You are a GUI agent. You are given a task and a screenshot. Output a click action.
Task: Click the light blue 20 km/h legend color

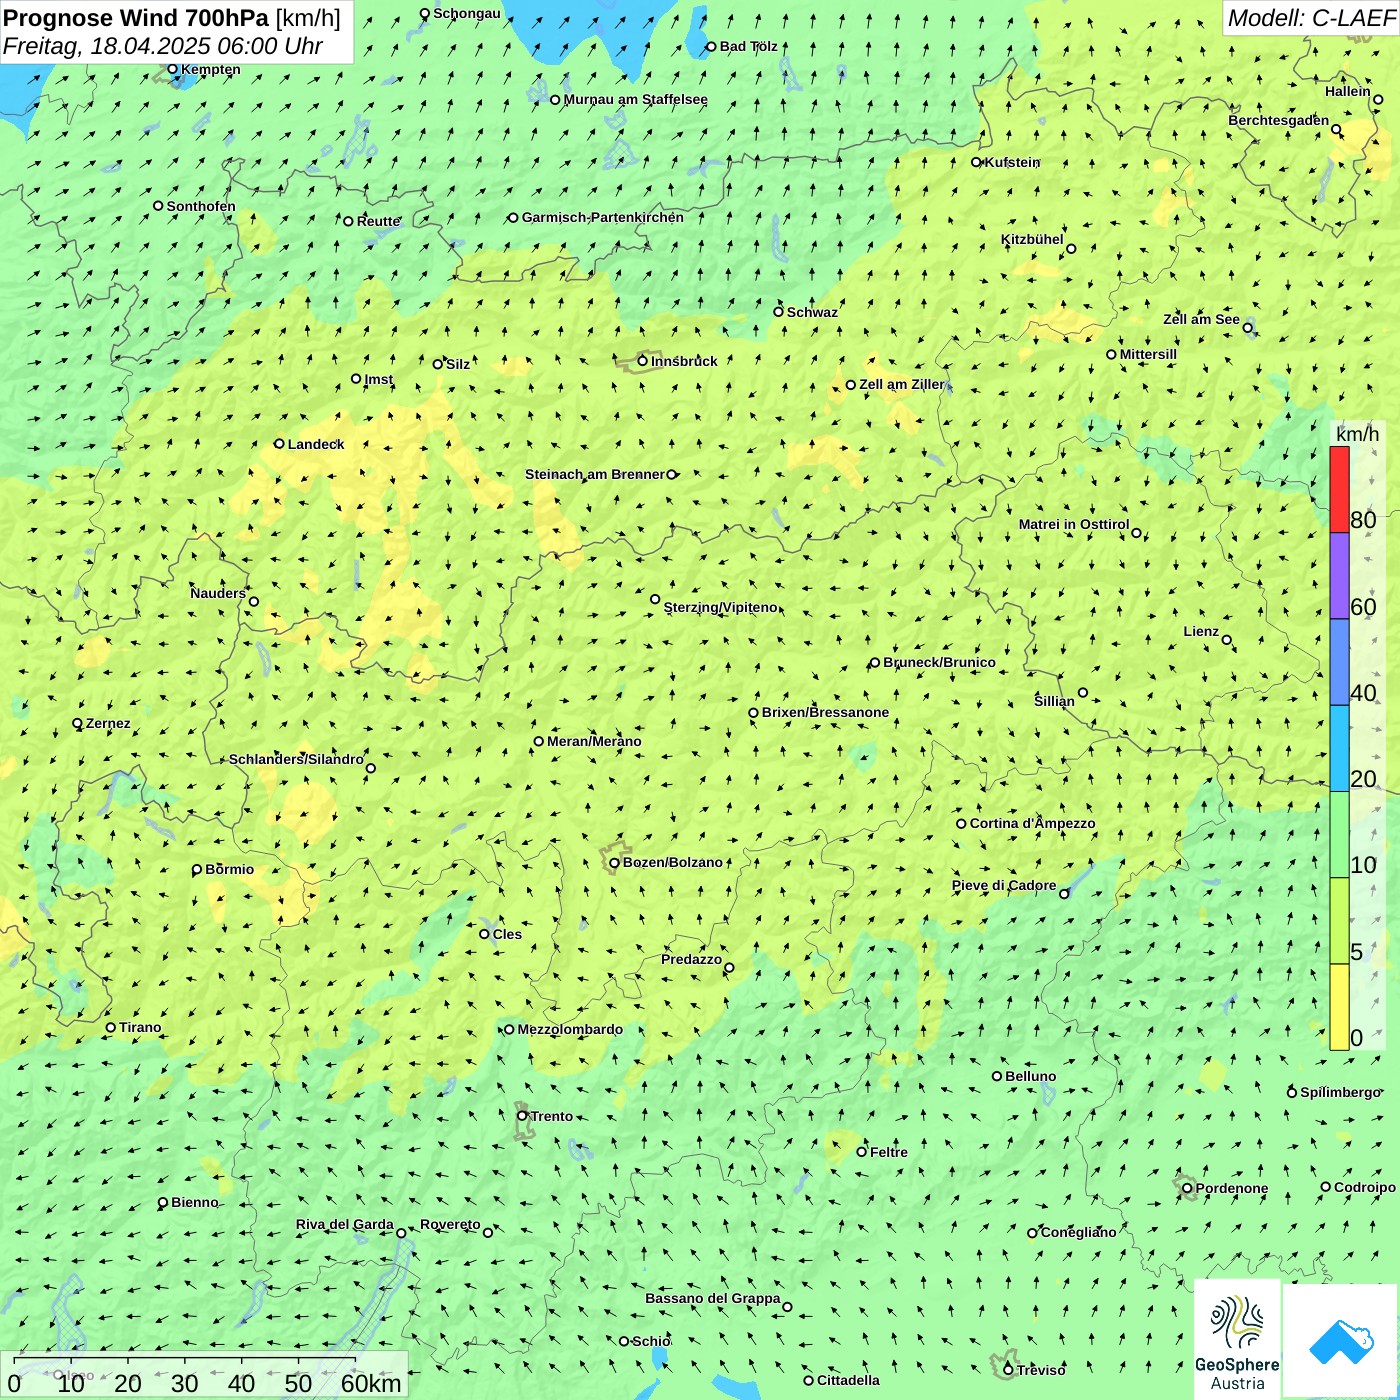point(1339,748)
